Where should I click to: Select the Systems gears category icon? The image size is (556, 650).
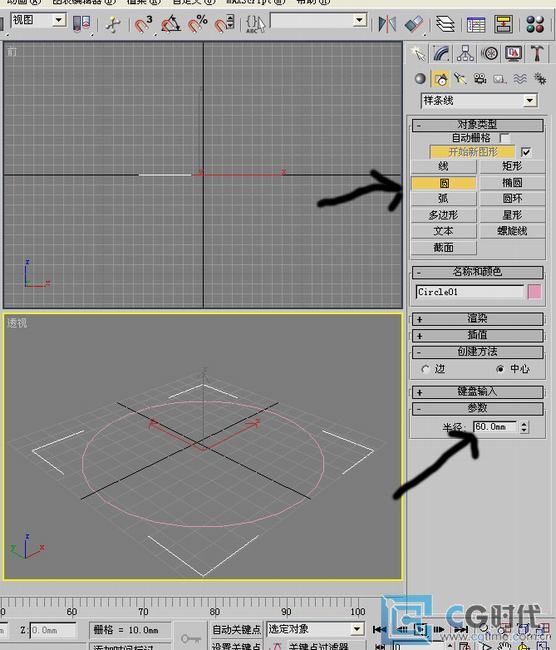click(x=540, y=78)
